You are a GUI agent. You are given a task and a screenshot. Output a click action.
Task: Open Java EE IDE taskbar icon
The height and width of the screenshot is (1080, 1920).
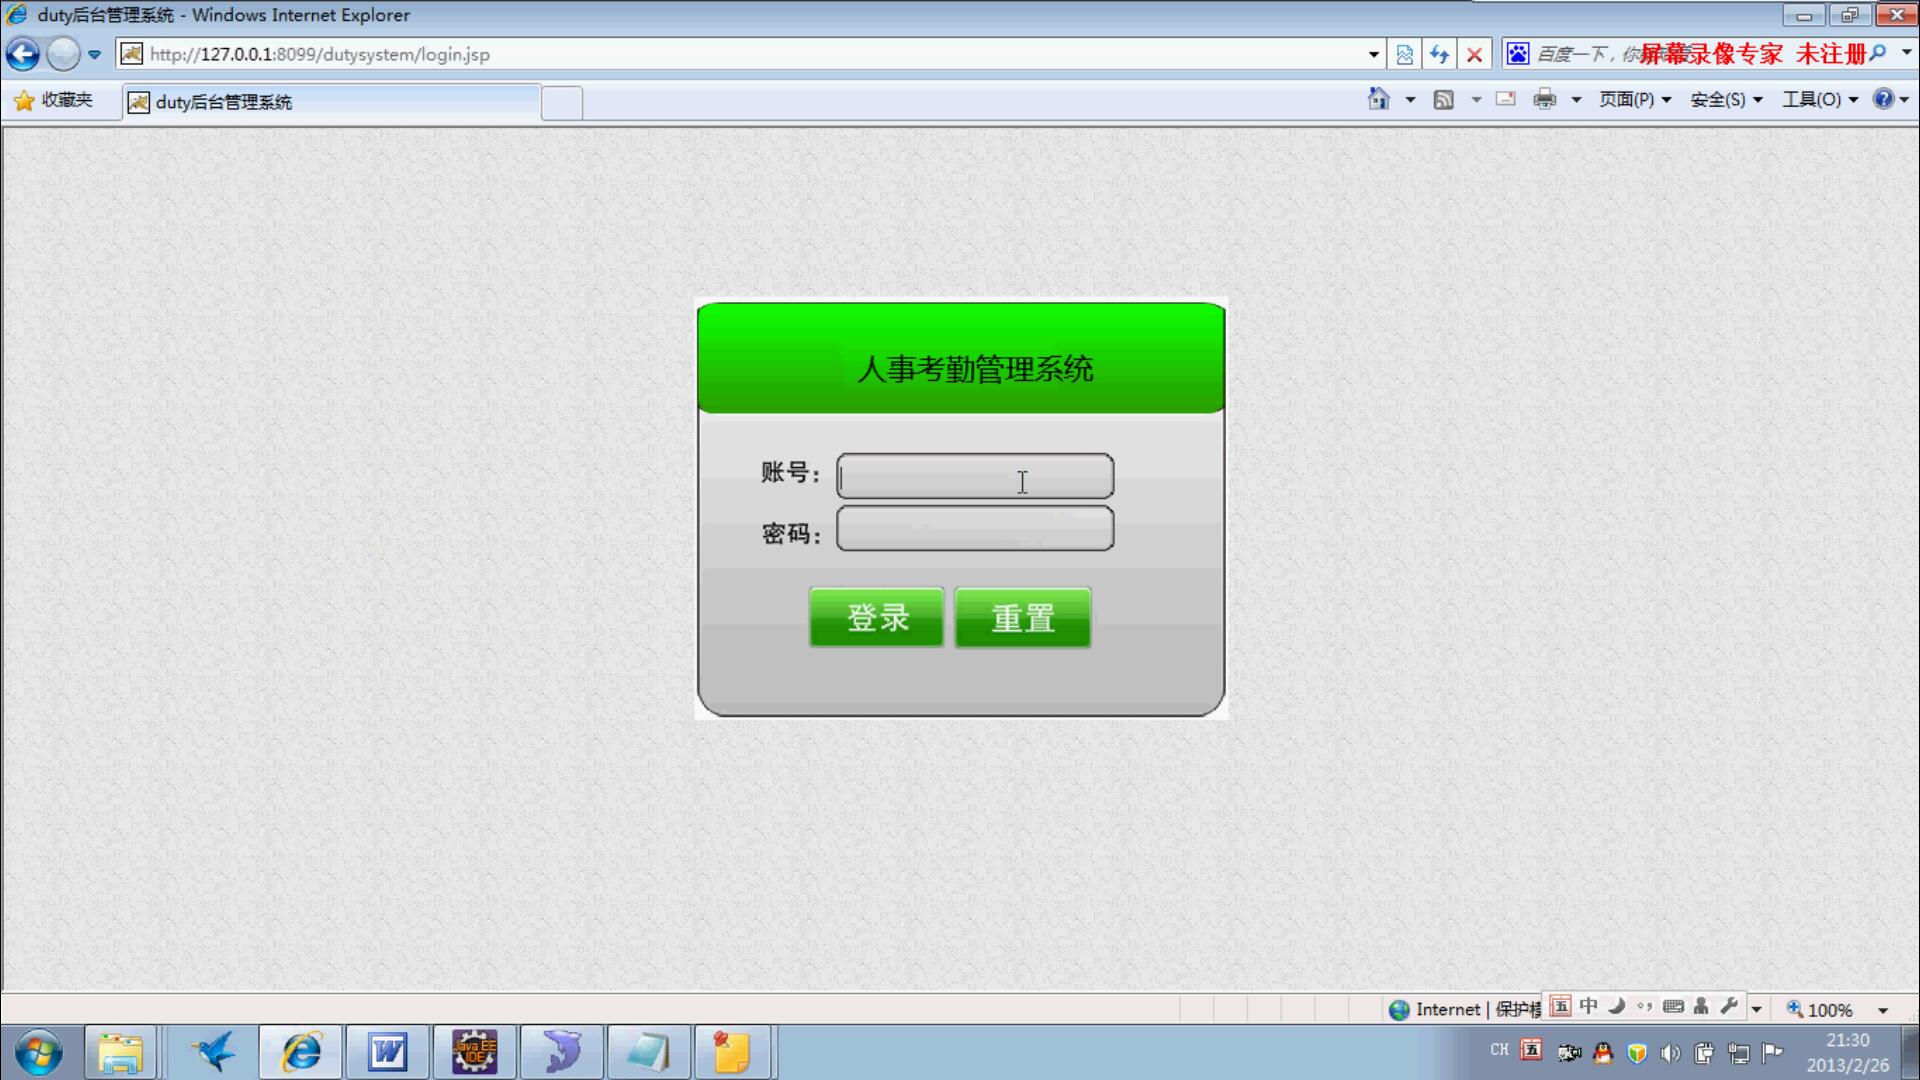pyautogui.click(x=474, y=1053)
